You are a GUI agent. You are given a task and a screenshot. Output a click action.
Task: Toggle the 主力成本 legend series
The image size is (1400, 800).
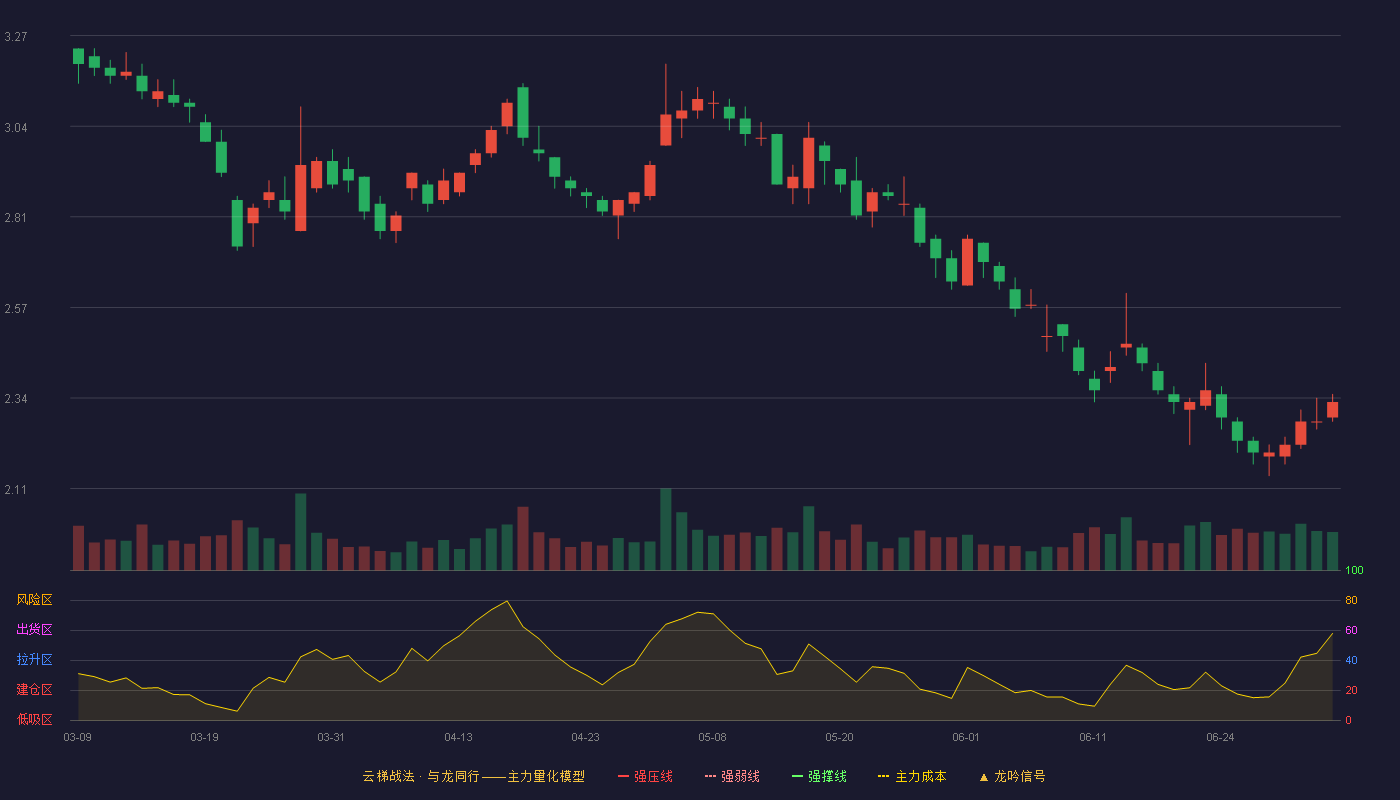[912, 776]
